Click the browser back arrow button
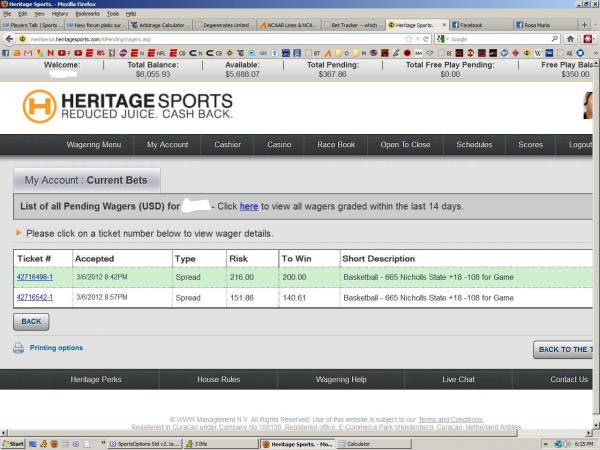 (x=8, y=38)
